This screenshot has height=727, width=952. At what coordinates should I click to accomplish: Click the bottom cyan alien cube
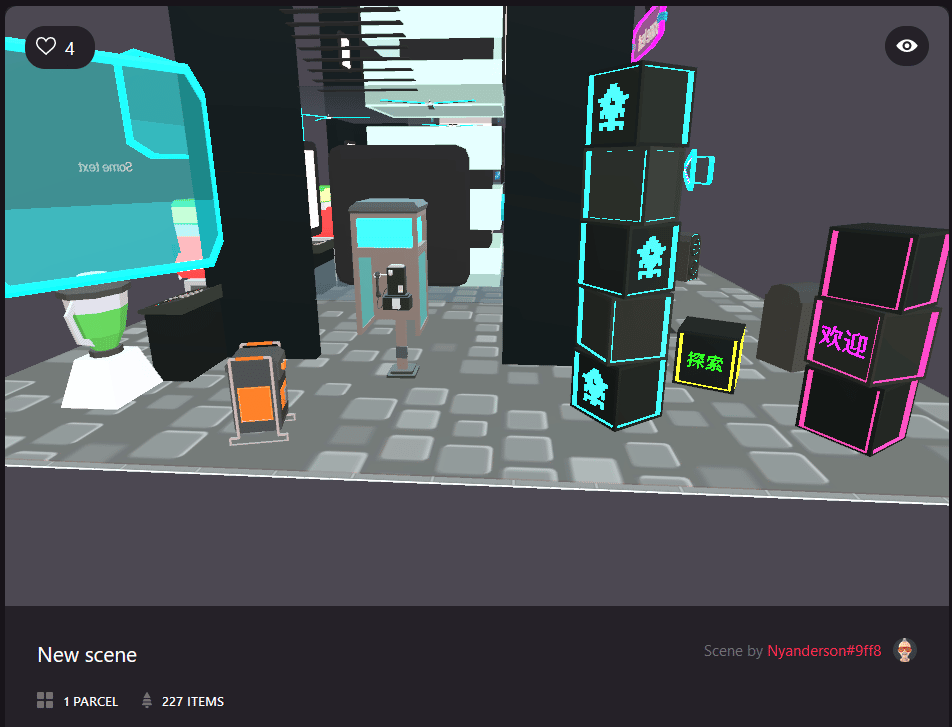pyautogui.click(x=614, y=389)
